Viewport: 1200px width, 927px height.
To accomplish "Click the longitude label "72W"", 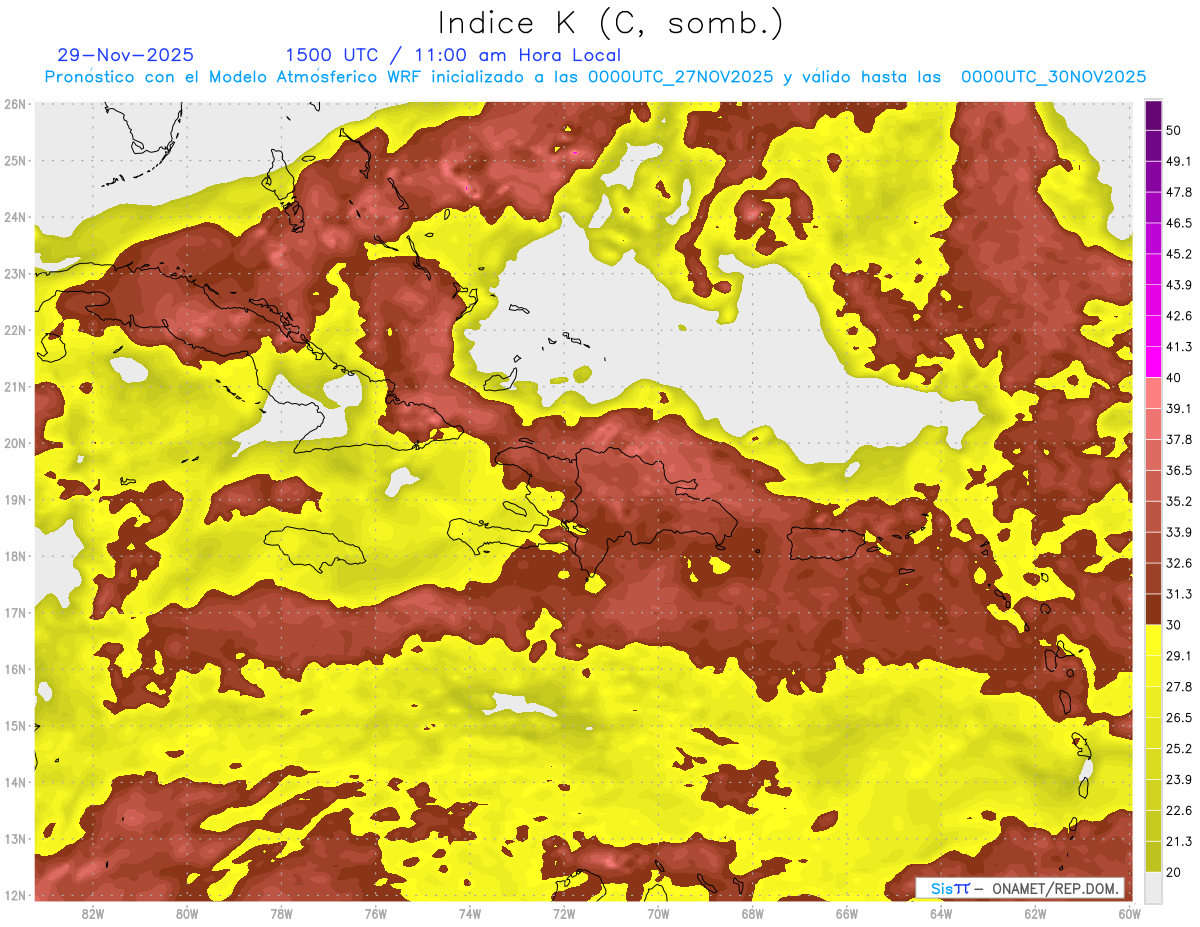I will (x=564, y=914).
